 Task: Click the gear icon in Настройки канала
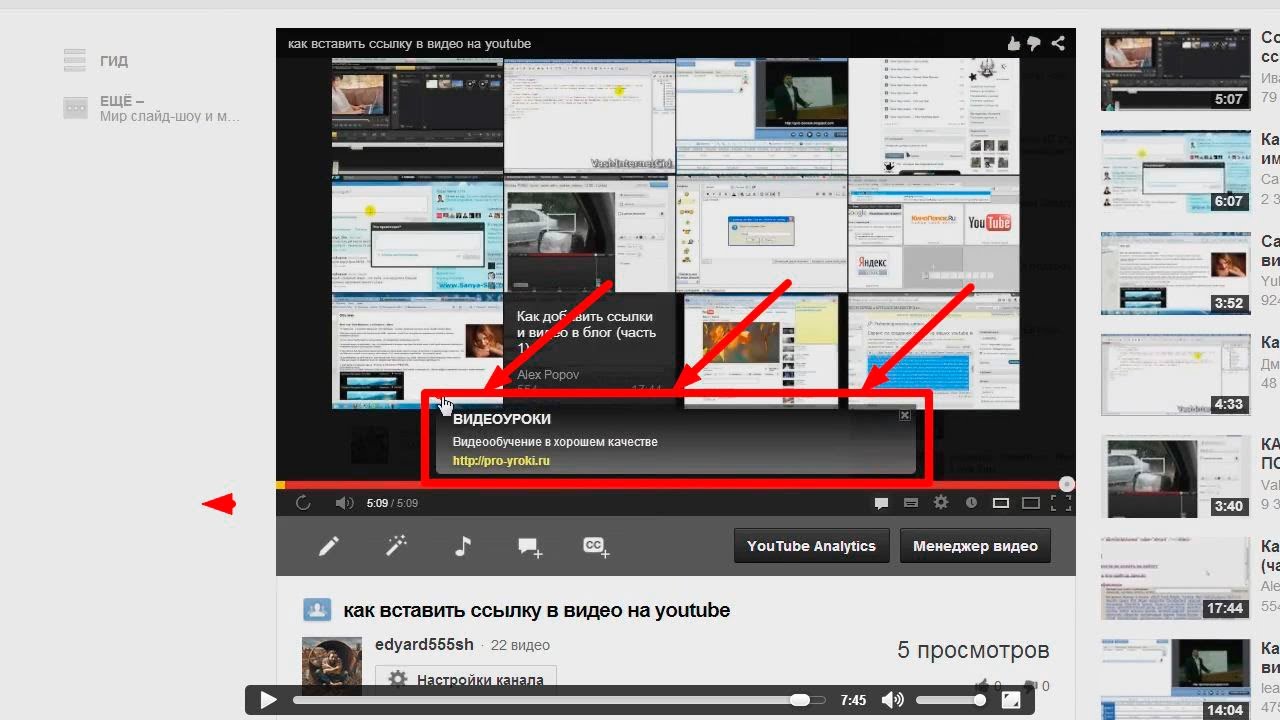pyautogui.click(x=398, y=680)
